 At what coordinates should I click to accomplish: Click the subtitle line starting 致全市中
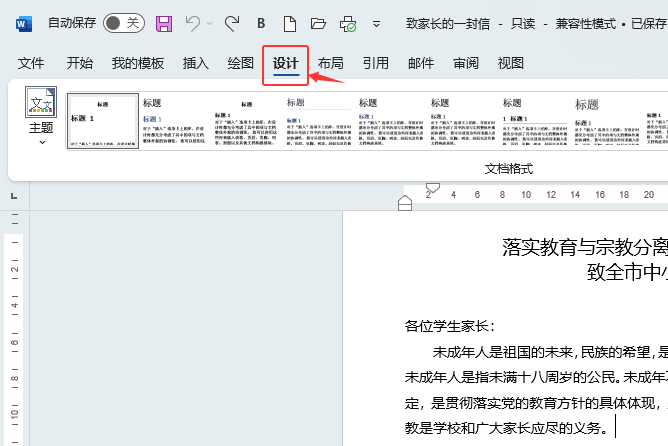(x=627, y=272)
